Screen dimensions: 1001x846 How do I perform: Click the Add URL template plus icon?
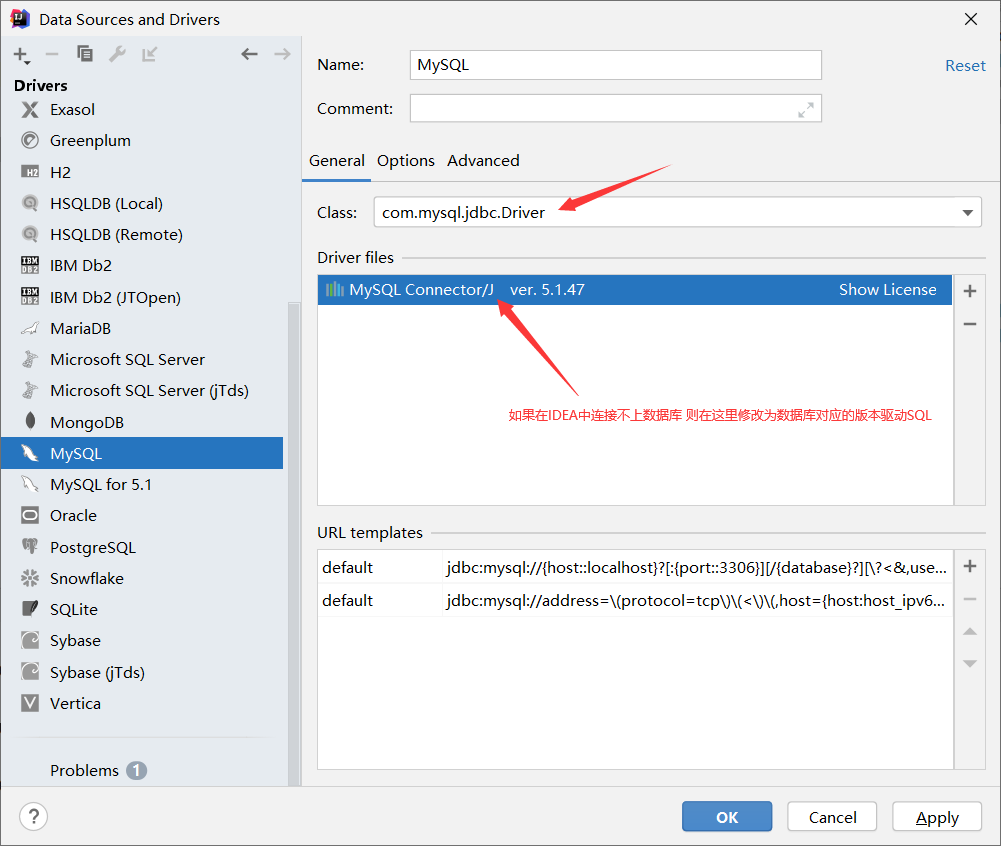coord(970,566)
